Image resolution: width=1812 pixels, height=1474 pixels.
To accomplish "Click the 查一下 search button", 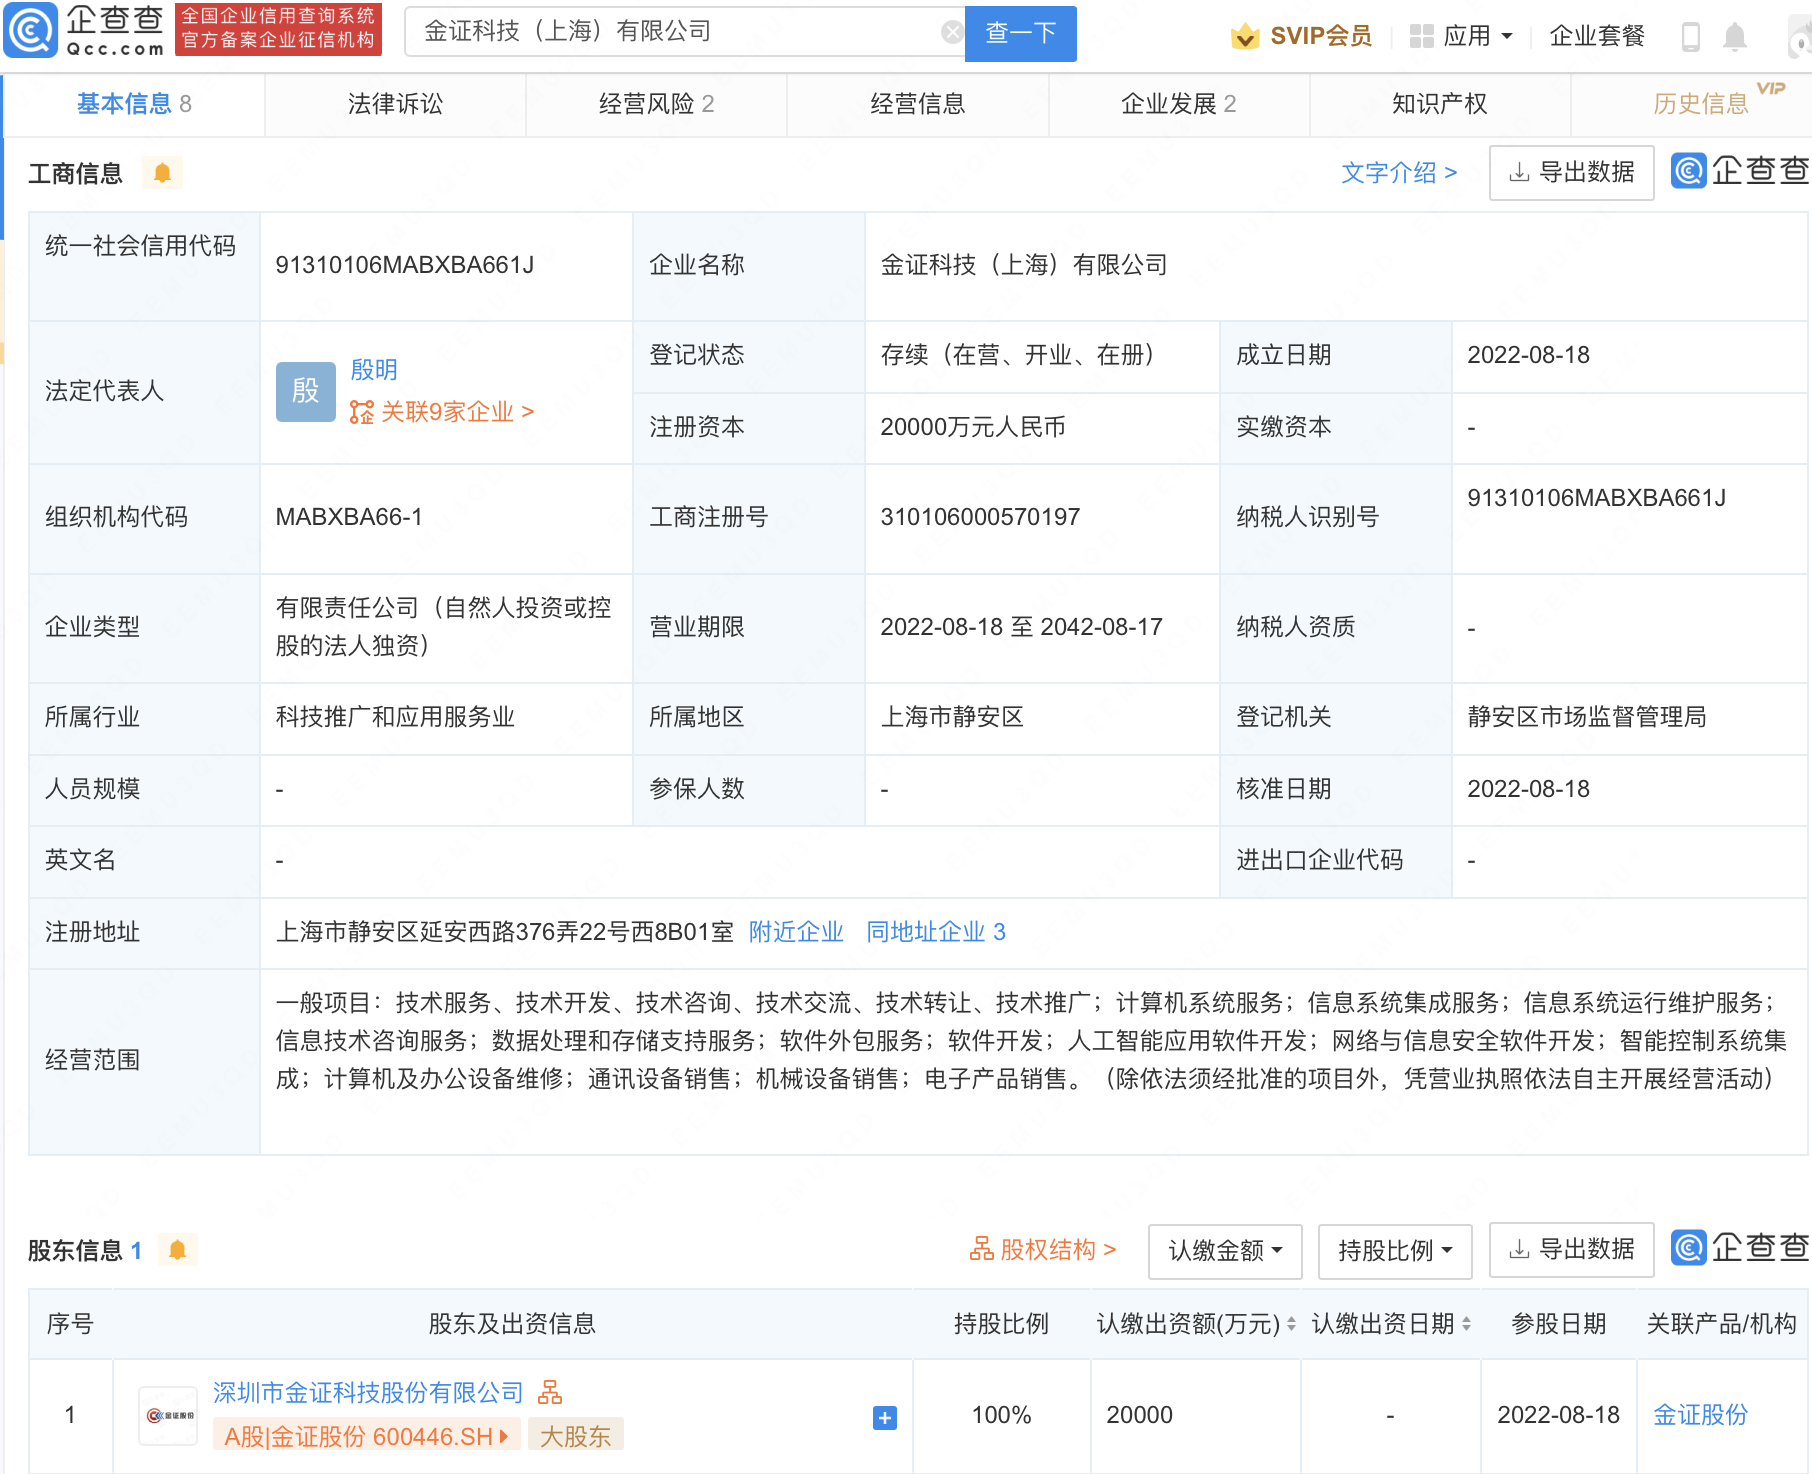I will pos(1019,31).
